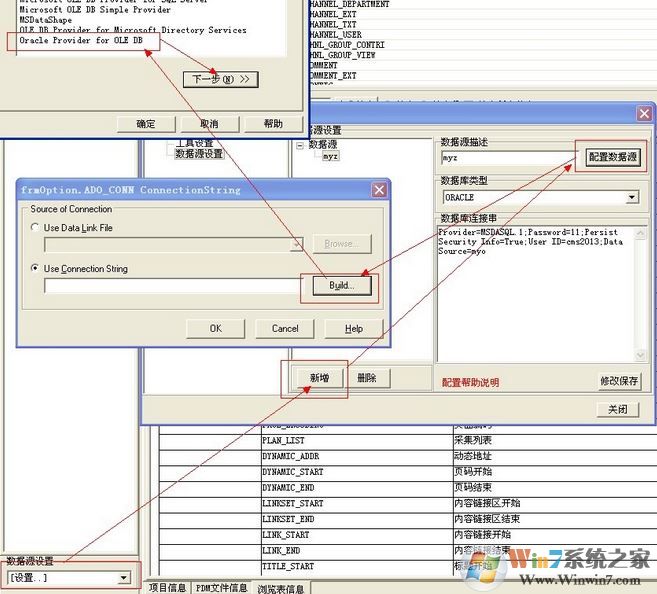
Task: Click 删除 to delete the data source
Action: 367,378
